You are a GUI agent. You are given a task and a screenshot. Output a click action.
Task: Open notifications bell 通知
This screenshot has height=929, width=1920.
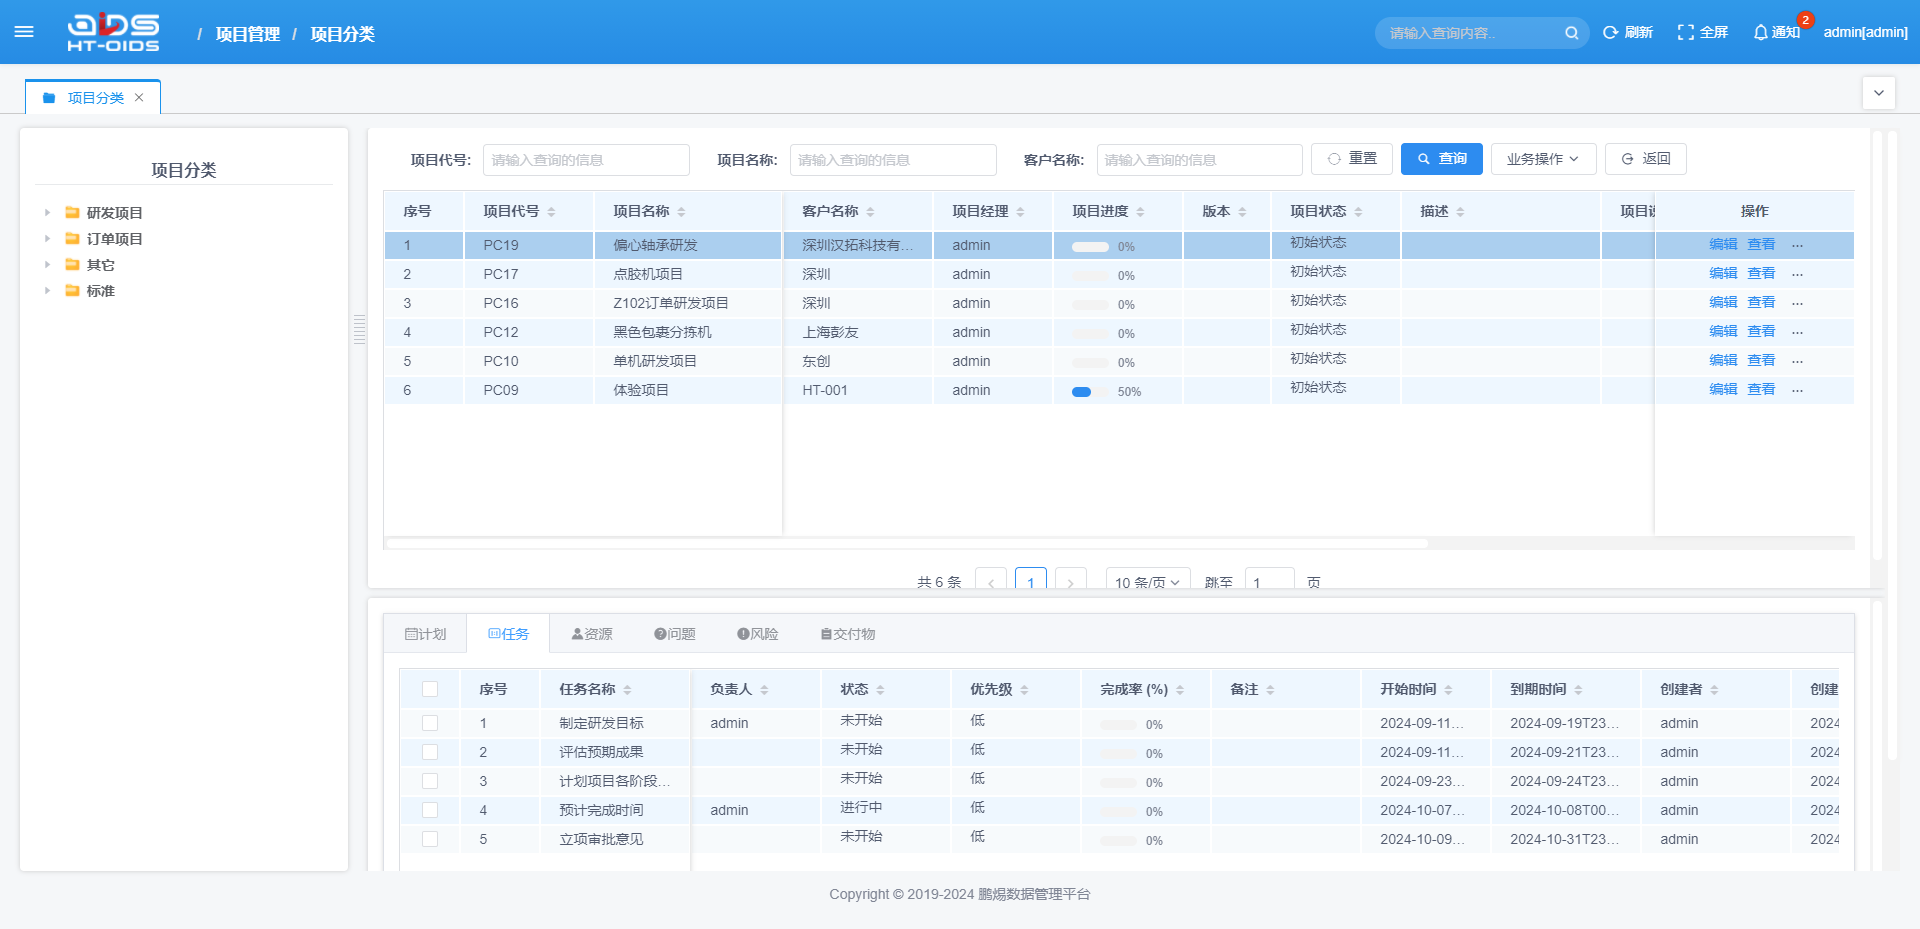1761,32
